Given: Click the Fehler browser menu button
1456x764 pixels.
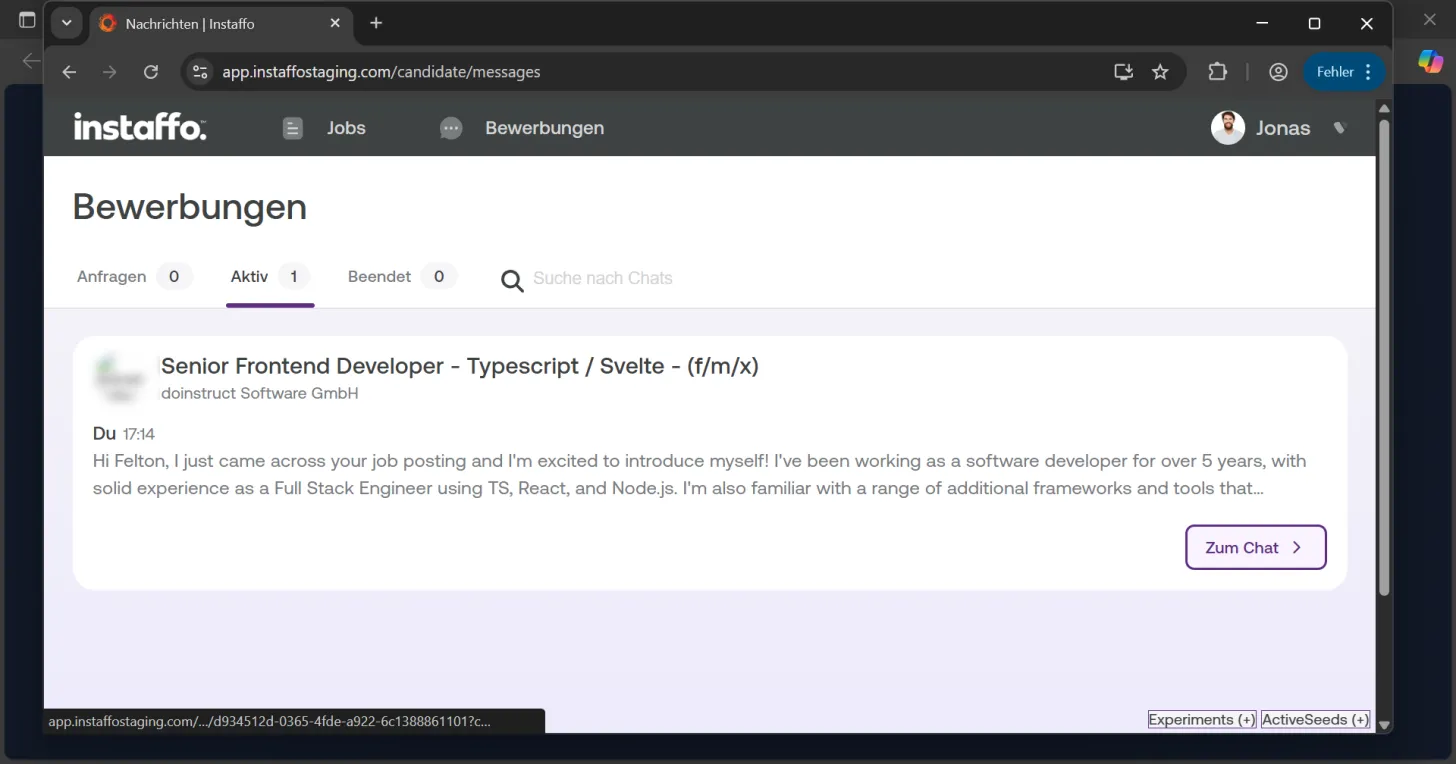Looking at the screenshot, I should tap(1344, 72).
